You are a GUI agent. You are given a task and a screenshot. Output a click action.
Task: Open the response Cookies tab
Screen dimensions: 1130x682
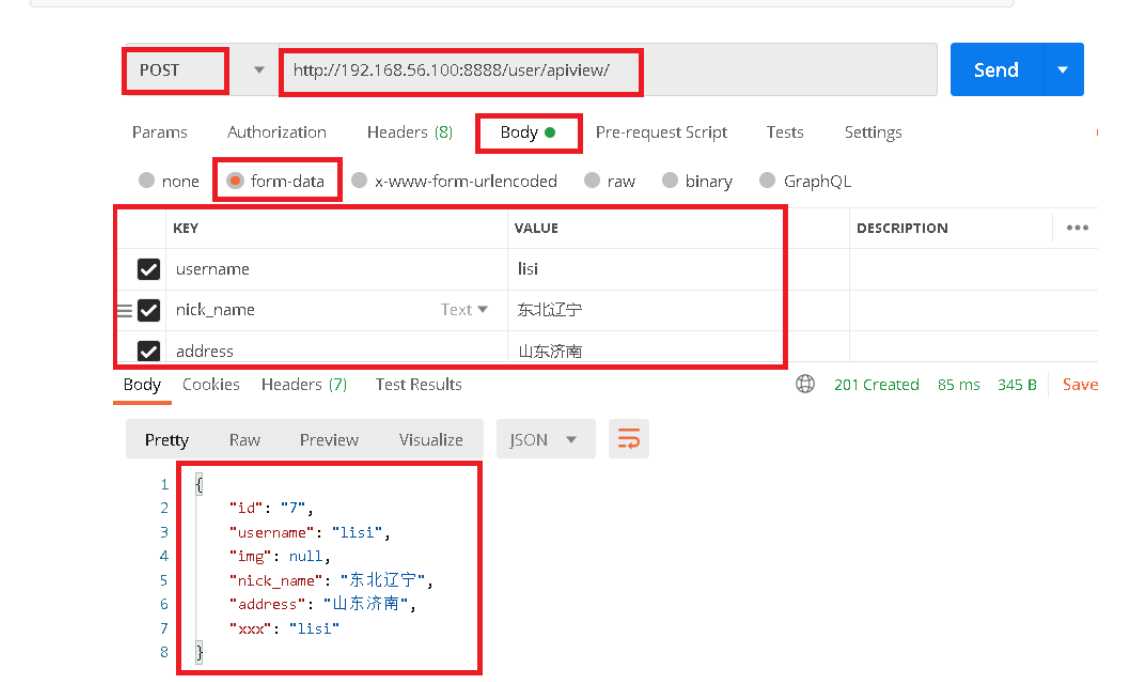click(210, 384)
